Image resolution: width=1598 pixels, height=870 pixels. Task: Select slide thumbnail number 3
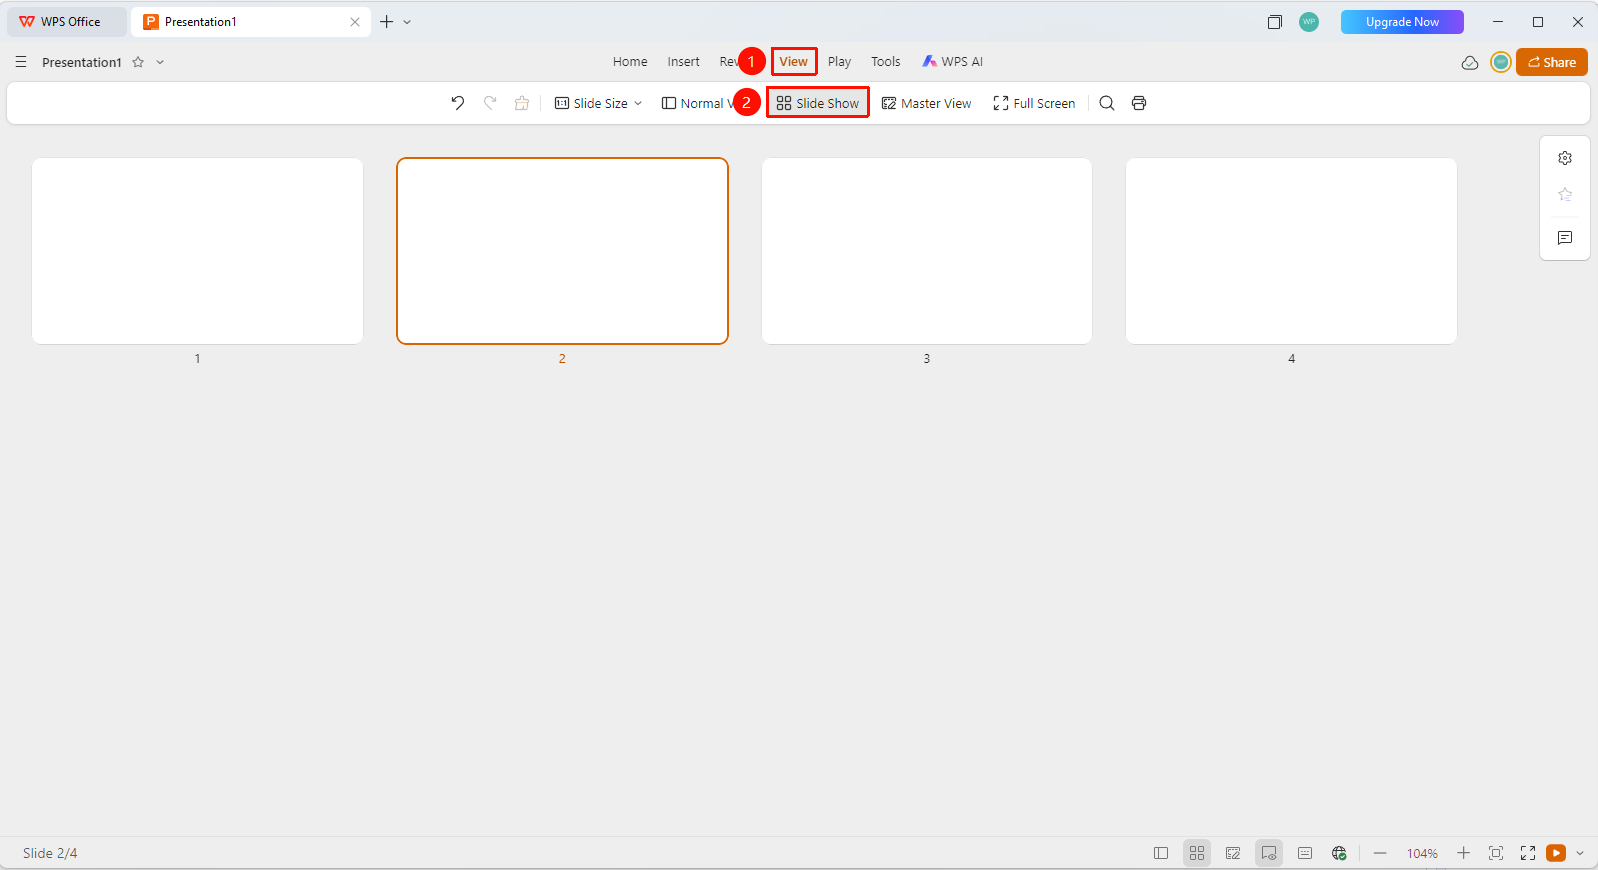click(927, 251)
